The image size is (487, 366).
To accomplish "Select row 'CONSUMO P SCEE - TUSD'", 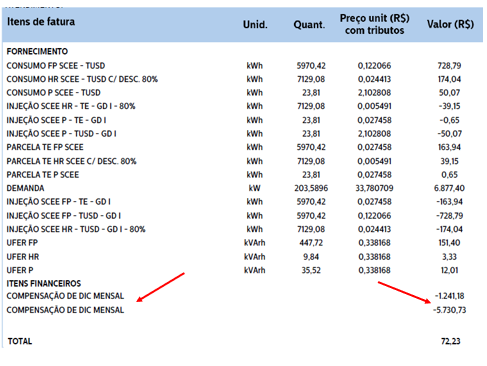I will (53, 93).
